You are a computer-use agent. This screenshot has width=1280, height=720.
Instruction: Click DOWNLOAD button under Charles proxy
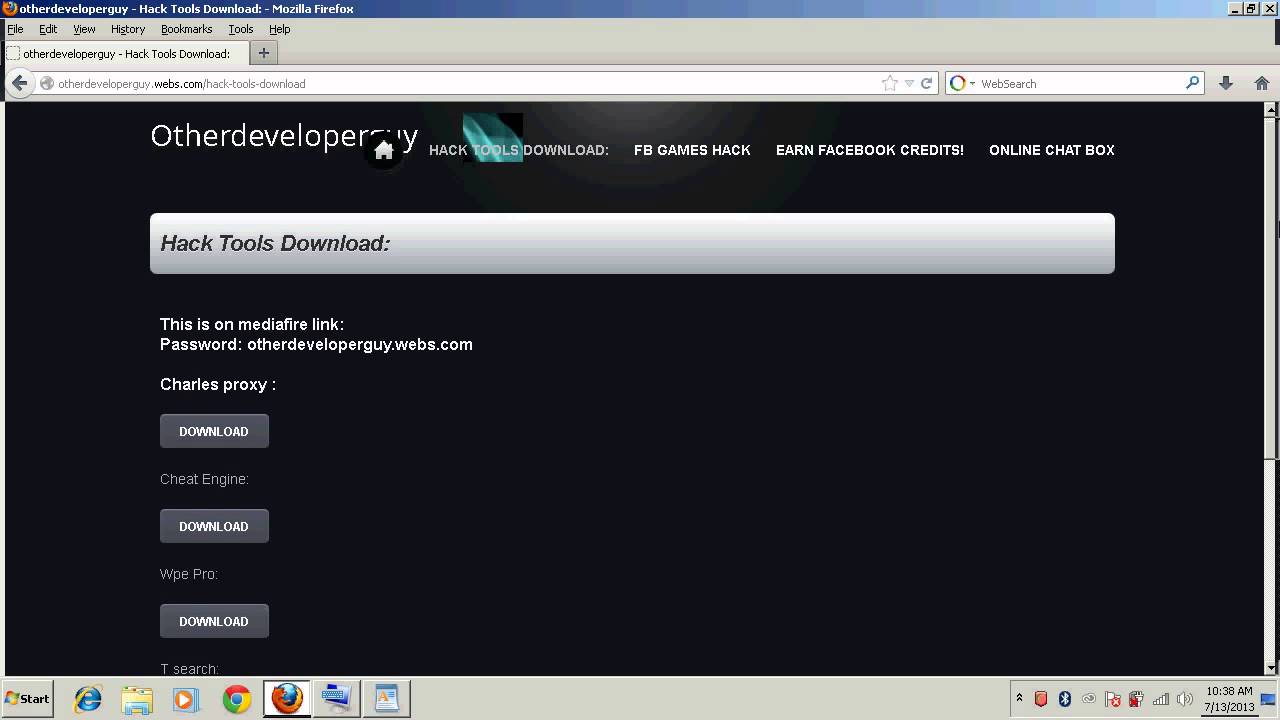[x=214, y=431]
